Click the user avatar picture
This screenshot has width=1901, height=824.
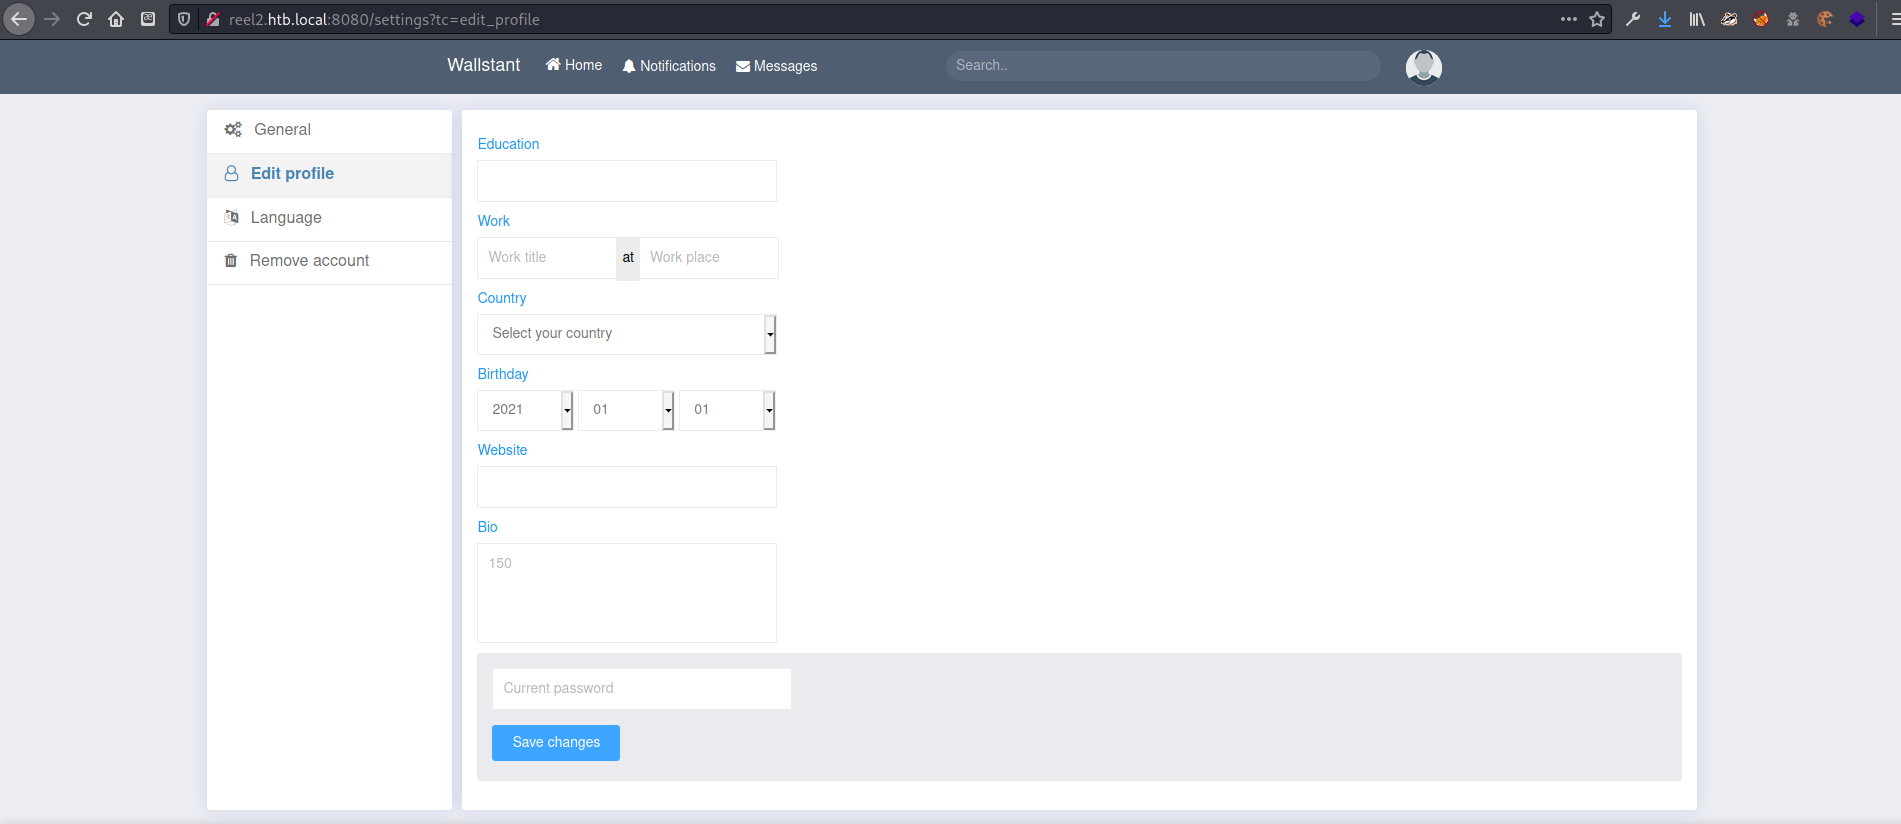tap(1423, 67)
